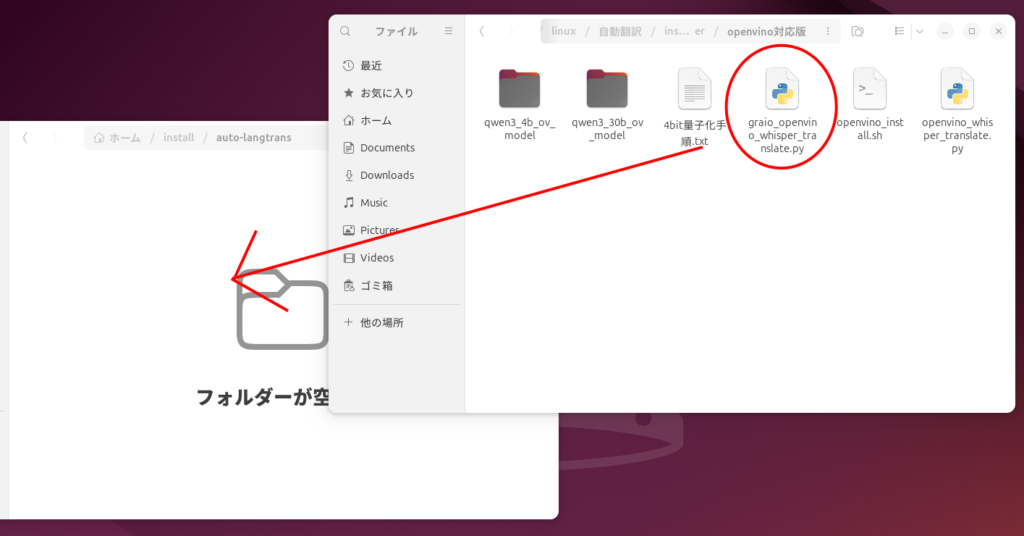Select 最近 (Recent) in the sidebar
The image size is (1024, 536).
point(371,66)
